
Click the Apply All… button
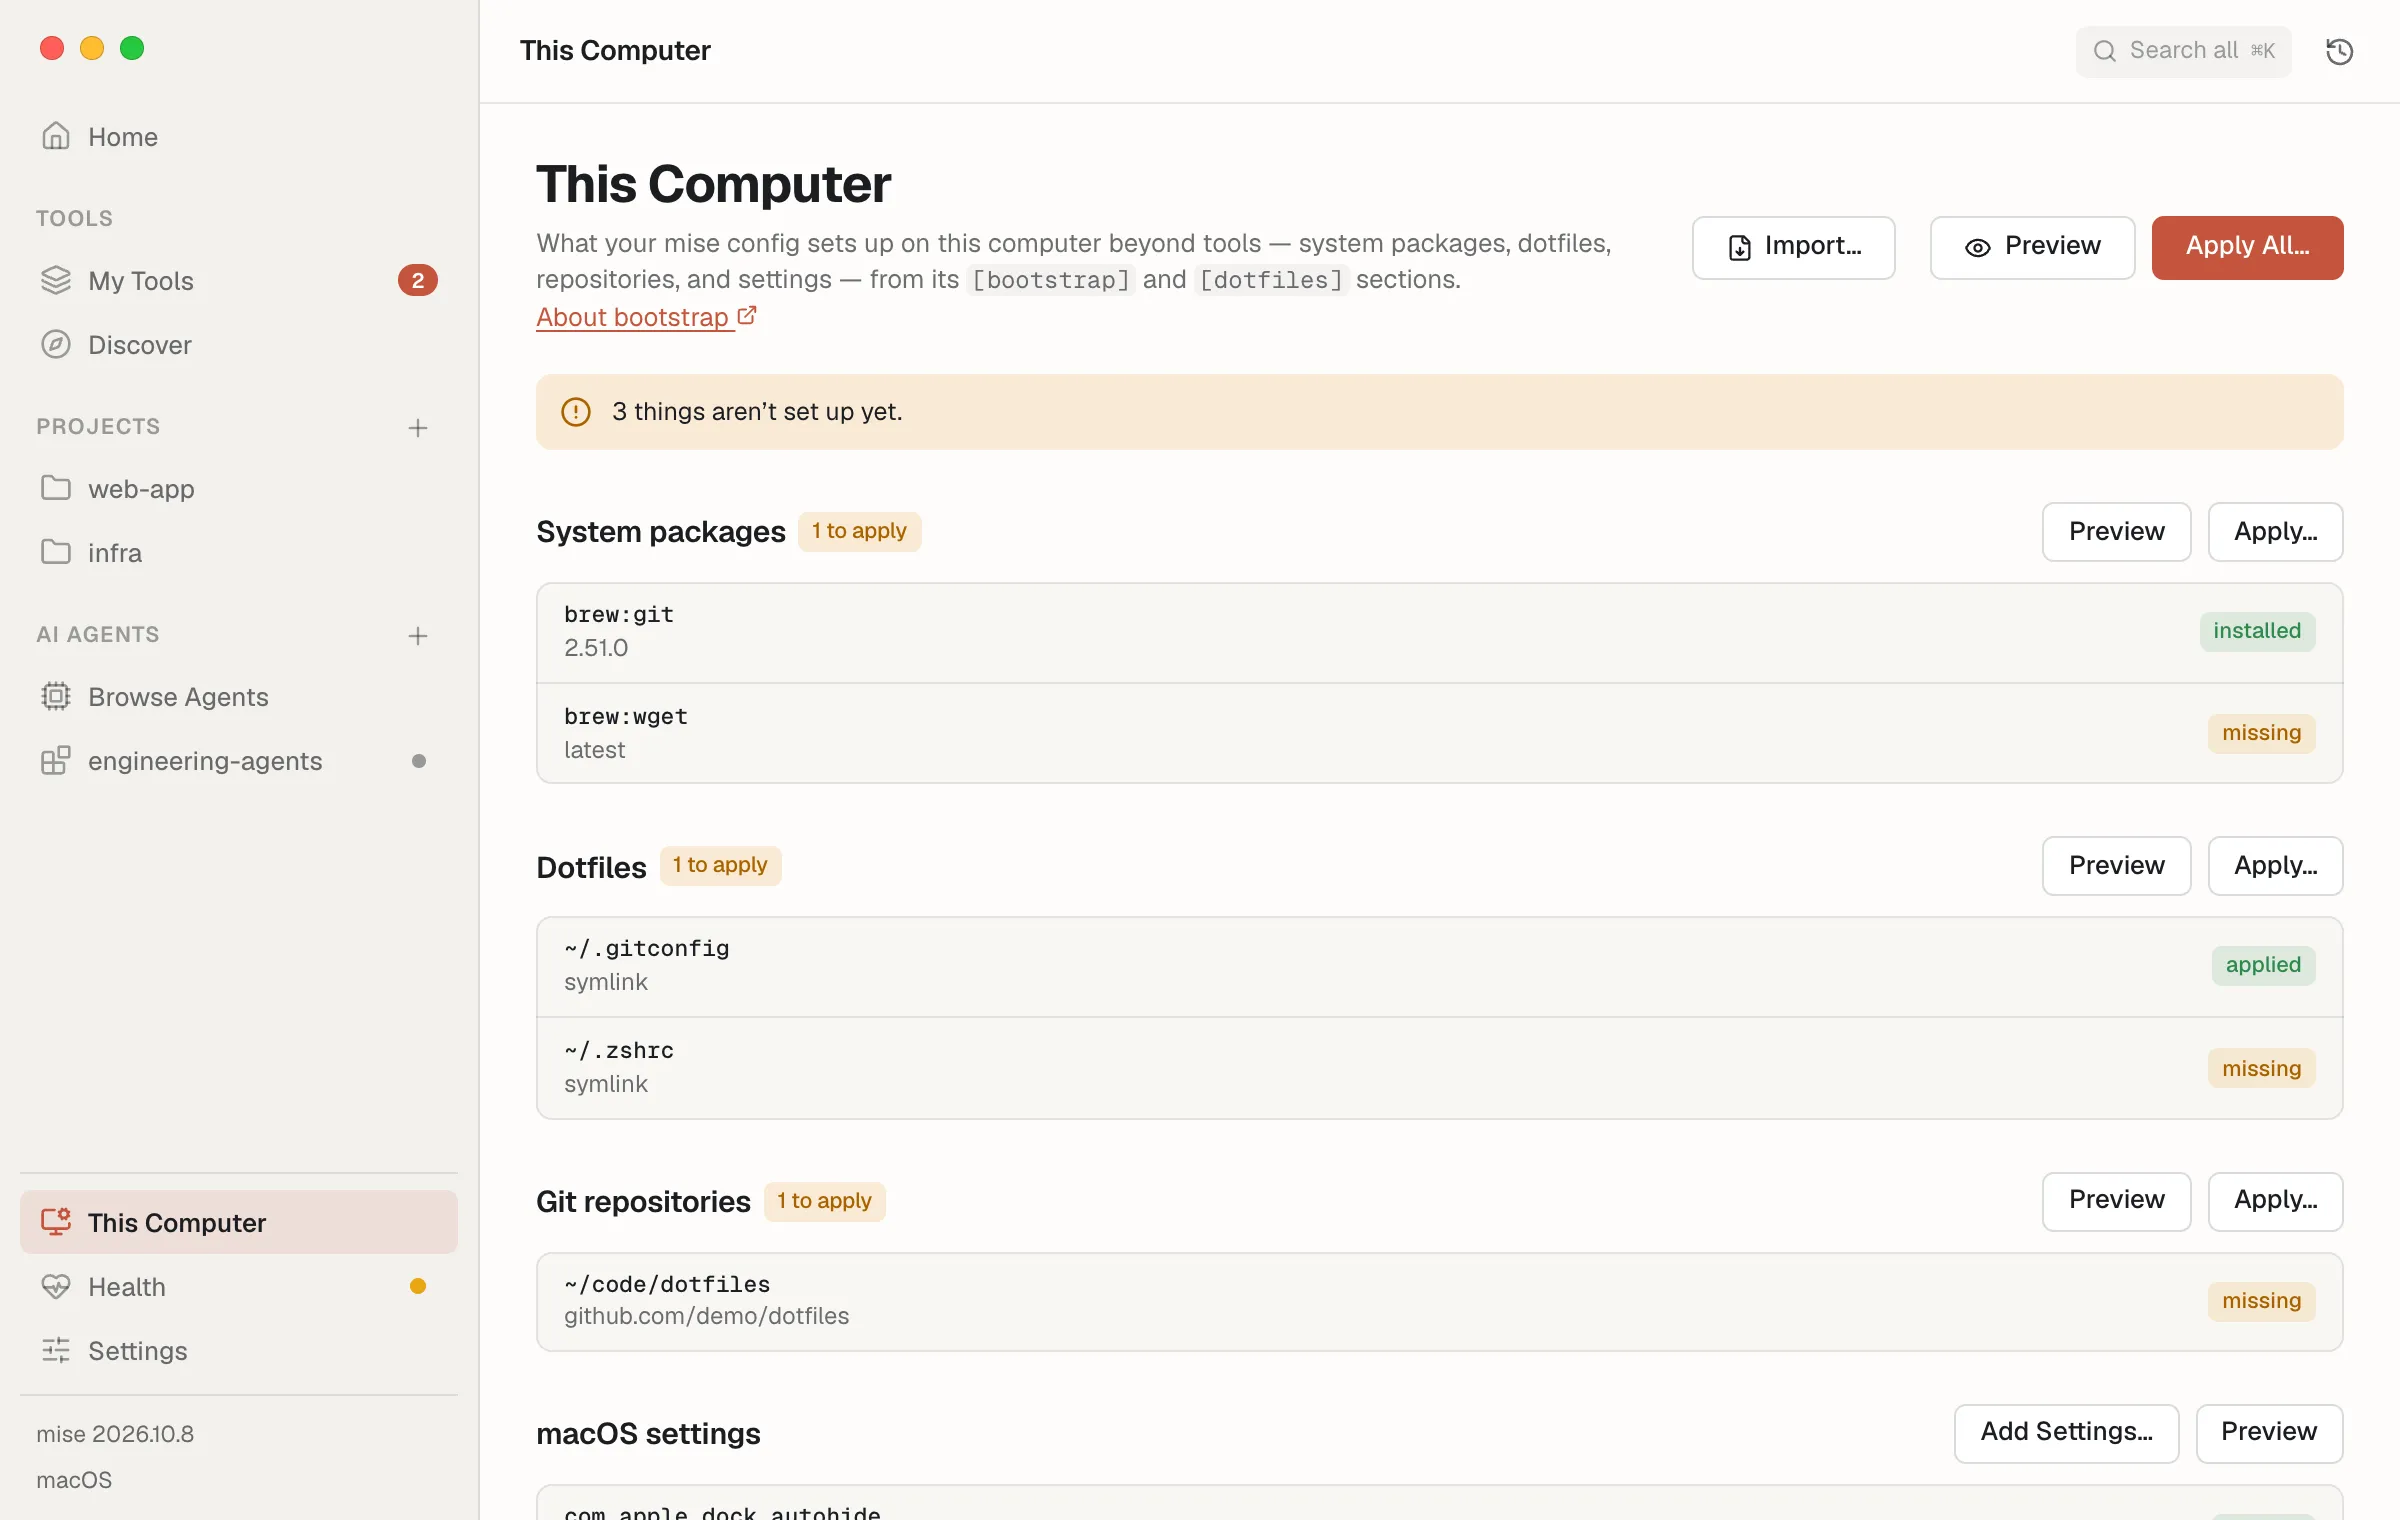2247,247
